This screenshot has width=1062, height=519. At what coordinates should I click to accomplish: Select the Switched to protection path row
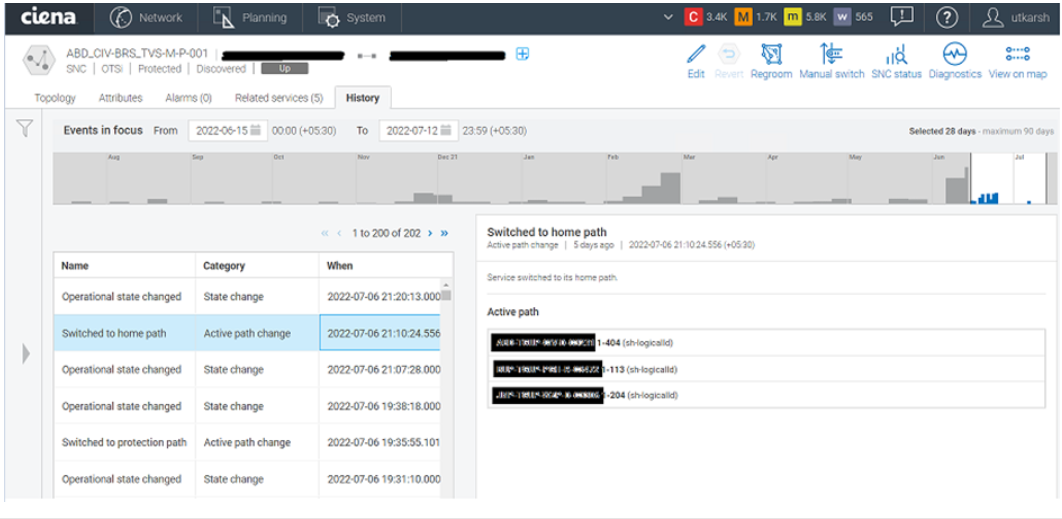(247, 442)
